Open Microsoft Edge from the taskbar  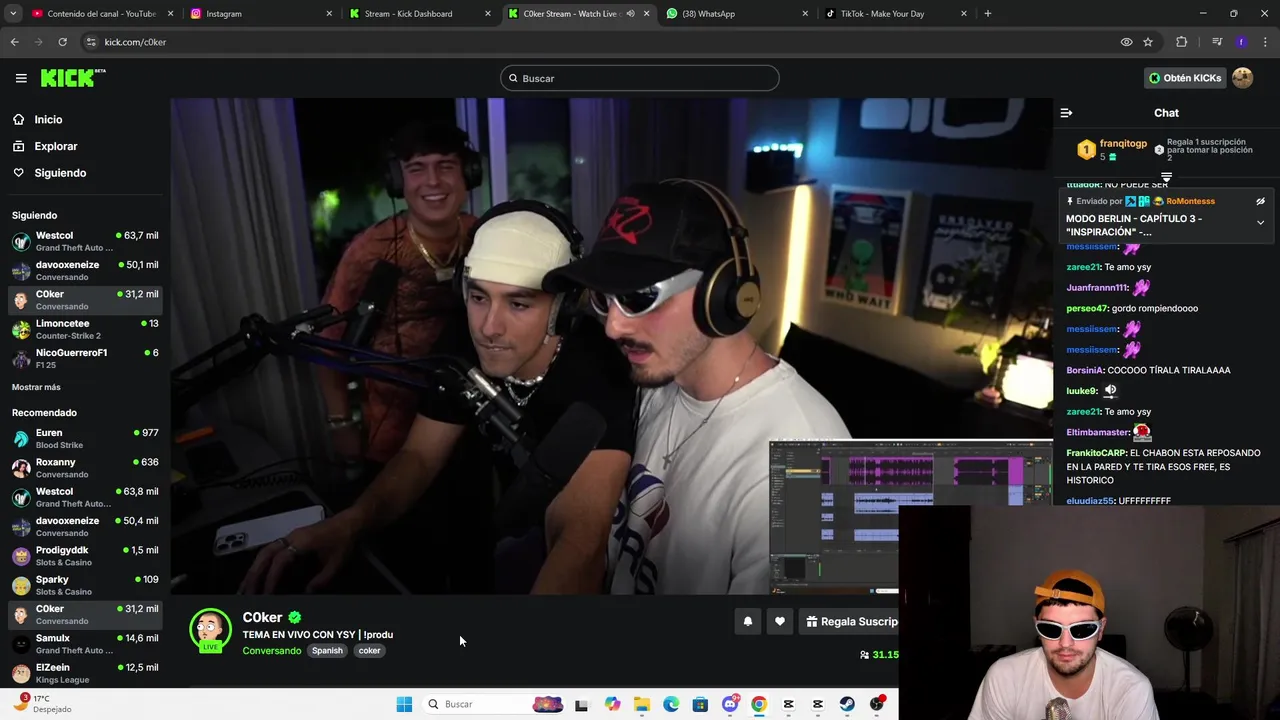pos(671,704)
